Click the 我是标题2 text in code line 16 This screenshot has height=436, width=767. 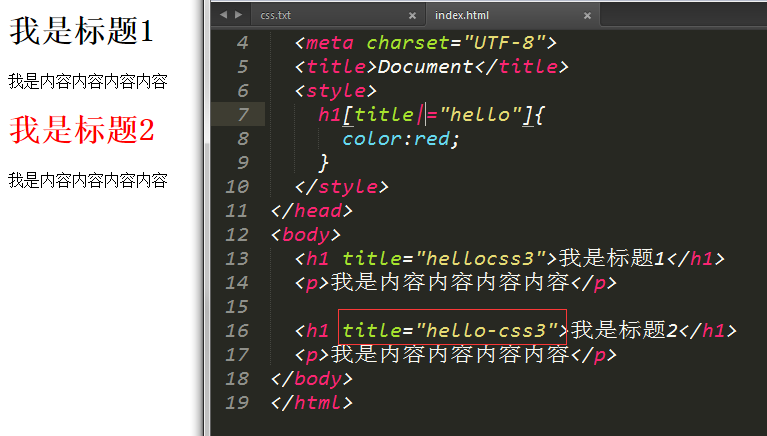(x=624, y=330)
